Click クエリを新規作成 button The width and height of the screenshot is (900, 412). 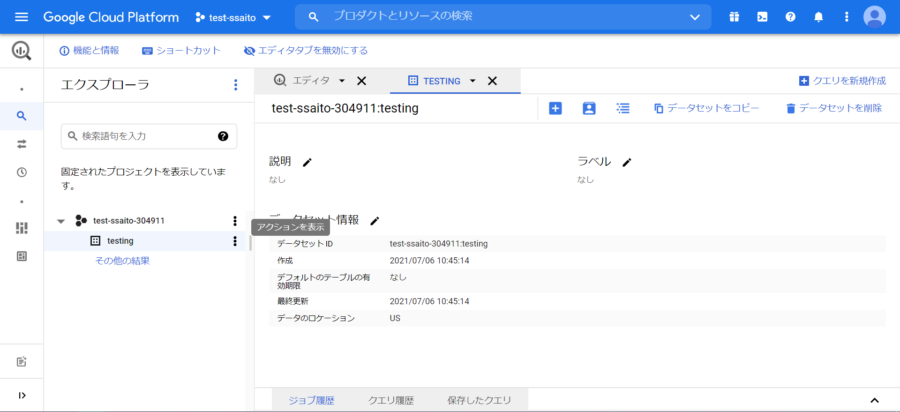coord(843,81)
